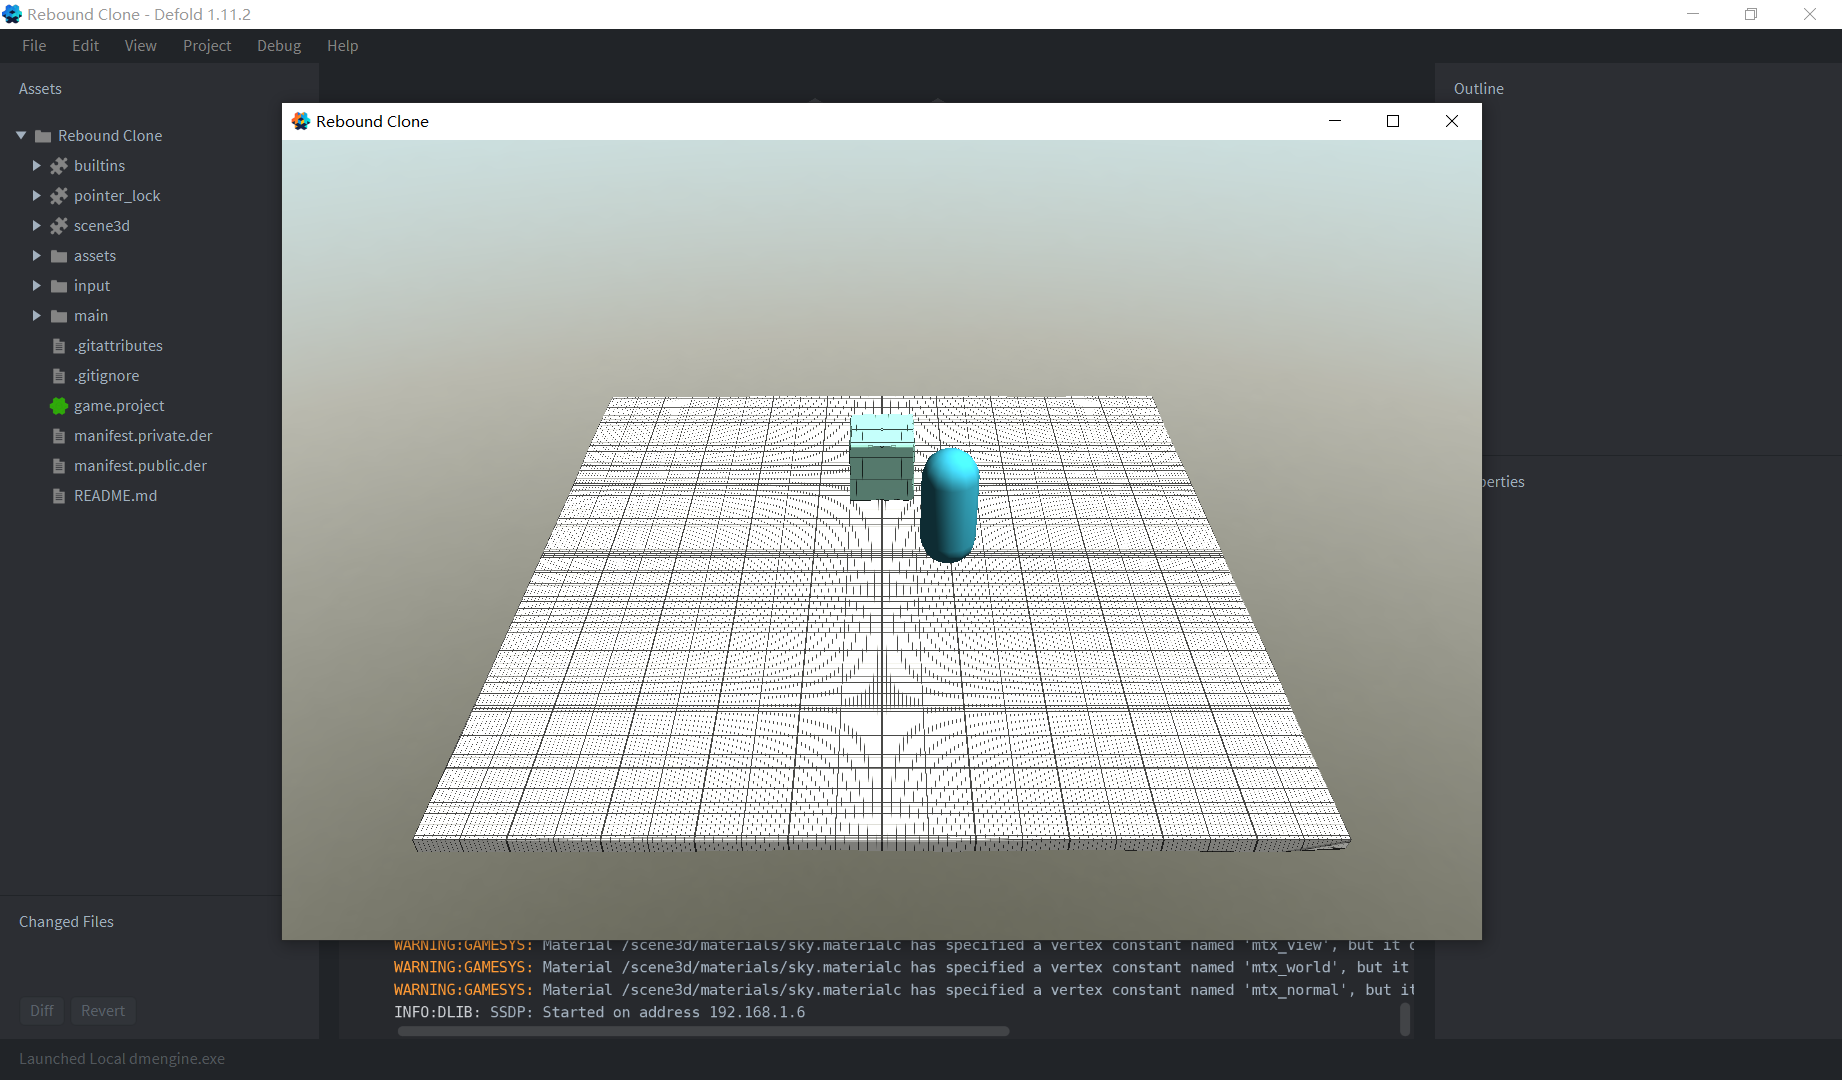This screenshot has height=1080, width=1842.
Task: Expand the builtins tree arrow
Action: (37, 166)
